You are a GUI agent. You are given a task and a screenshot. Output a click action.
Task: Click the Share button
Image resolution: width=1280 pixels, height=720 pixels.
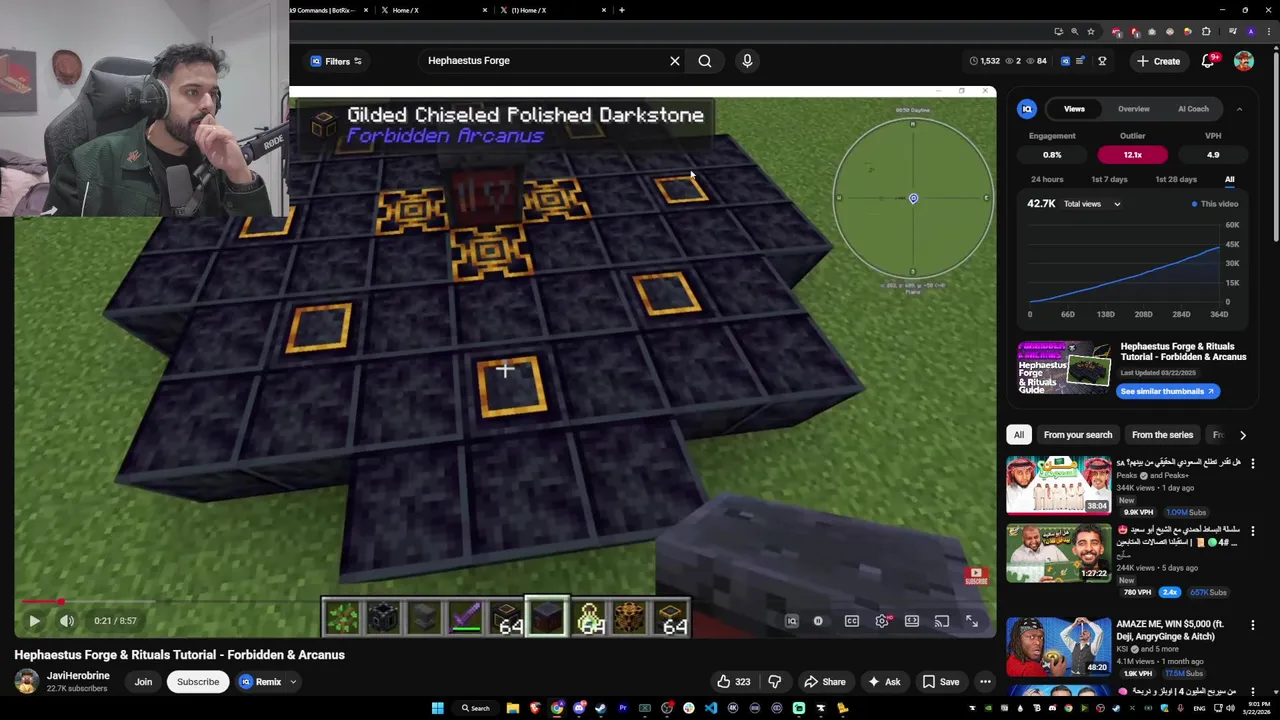tap(825, 682)
